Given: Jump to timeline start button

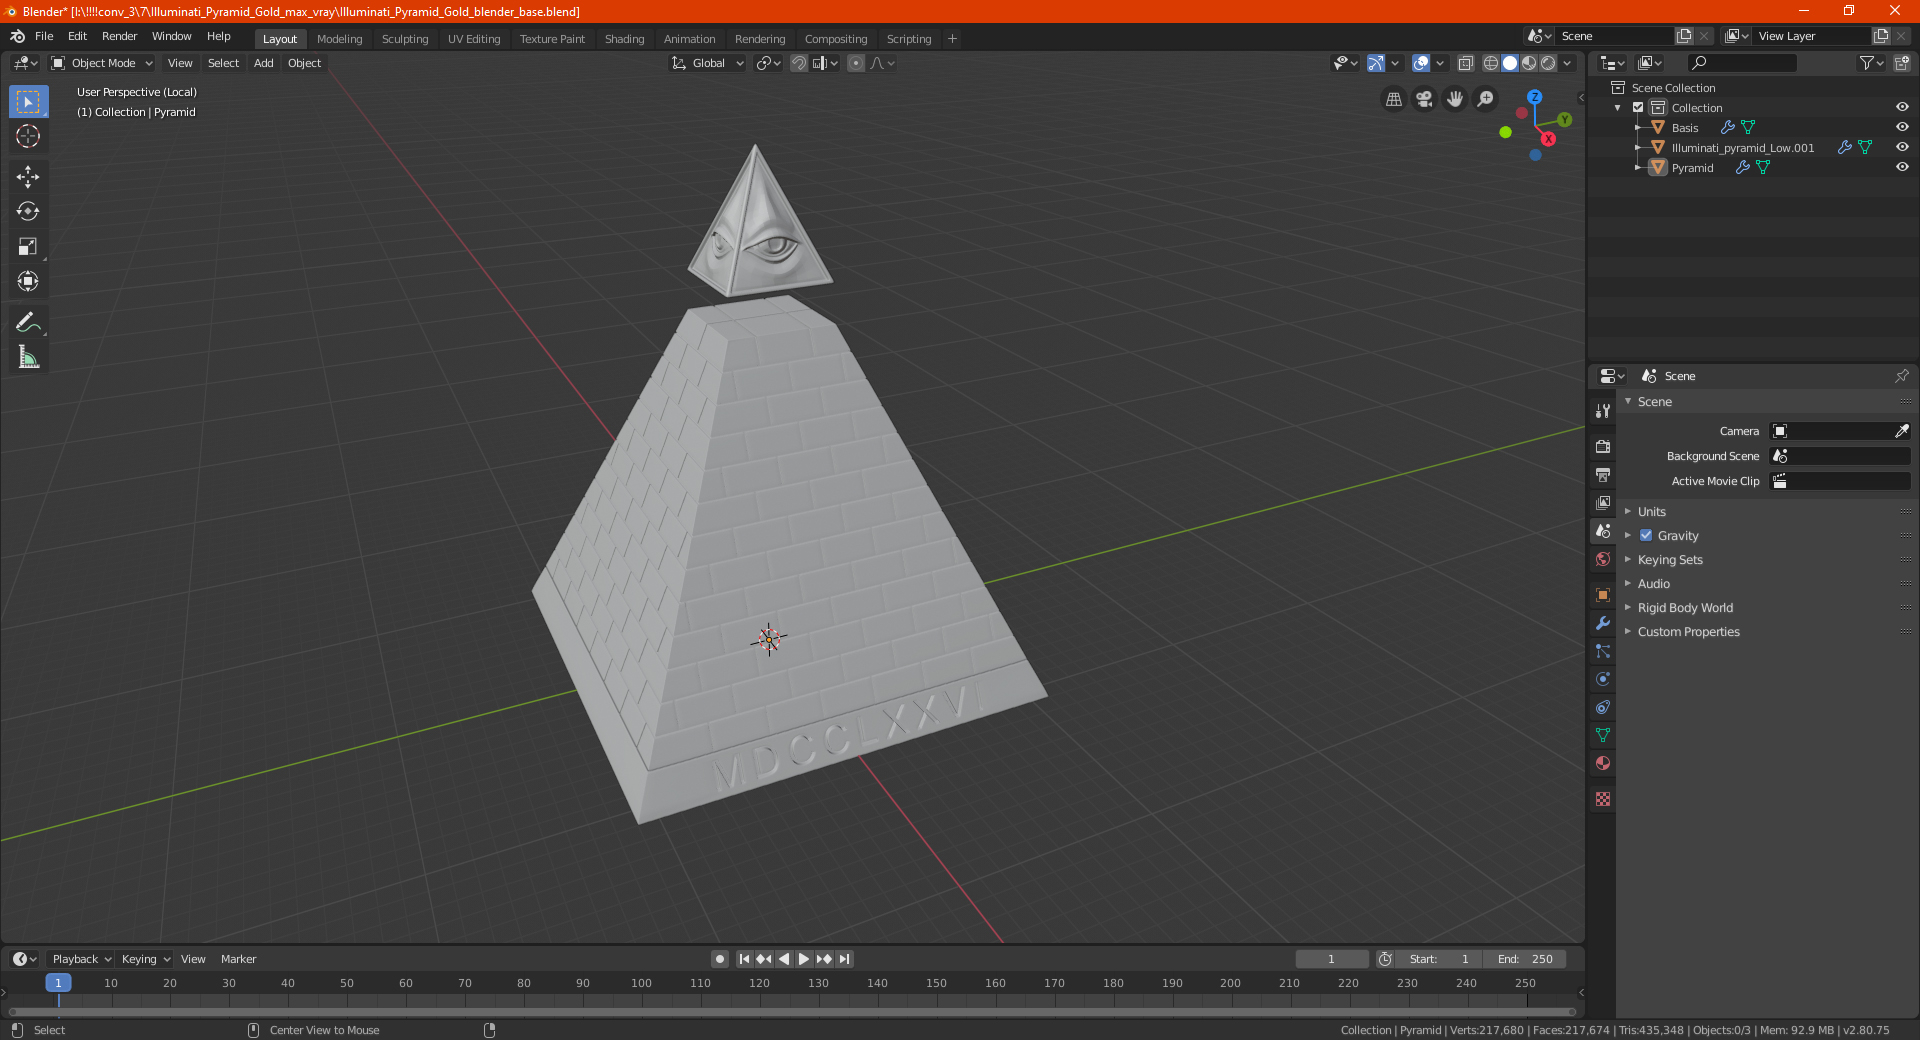Looking at the screenshot, I should click(744, 958).
